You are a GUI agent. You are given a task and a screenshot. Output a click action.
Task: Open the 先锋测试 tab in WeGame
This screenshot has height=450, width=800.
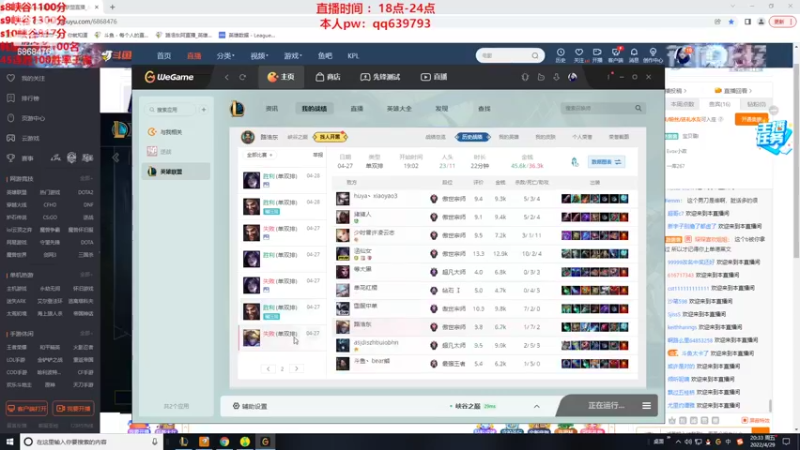(x=380, y=77)
